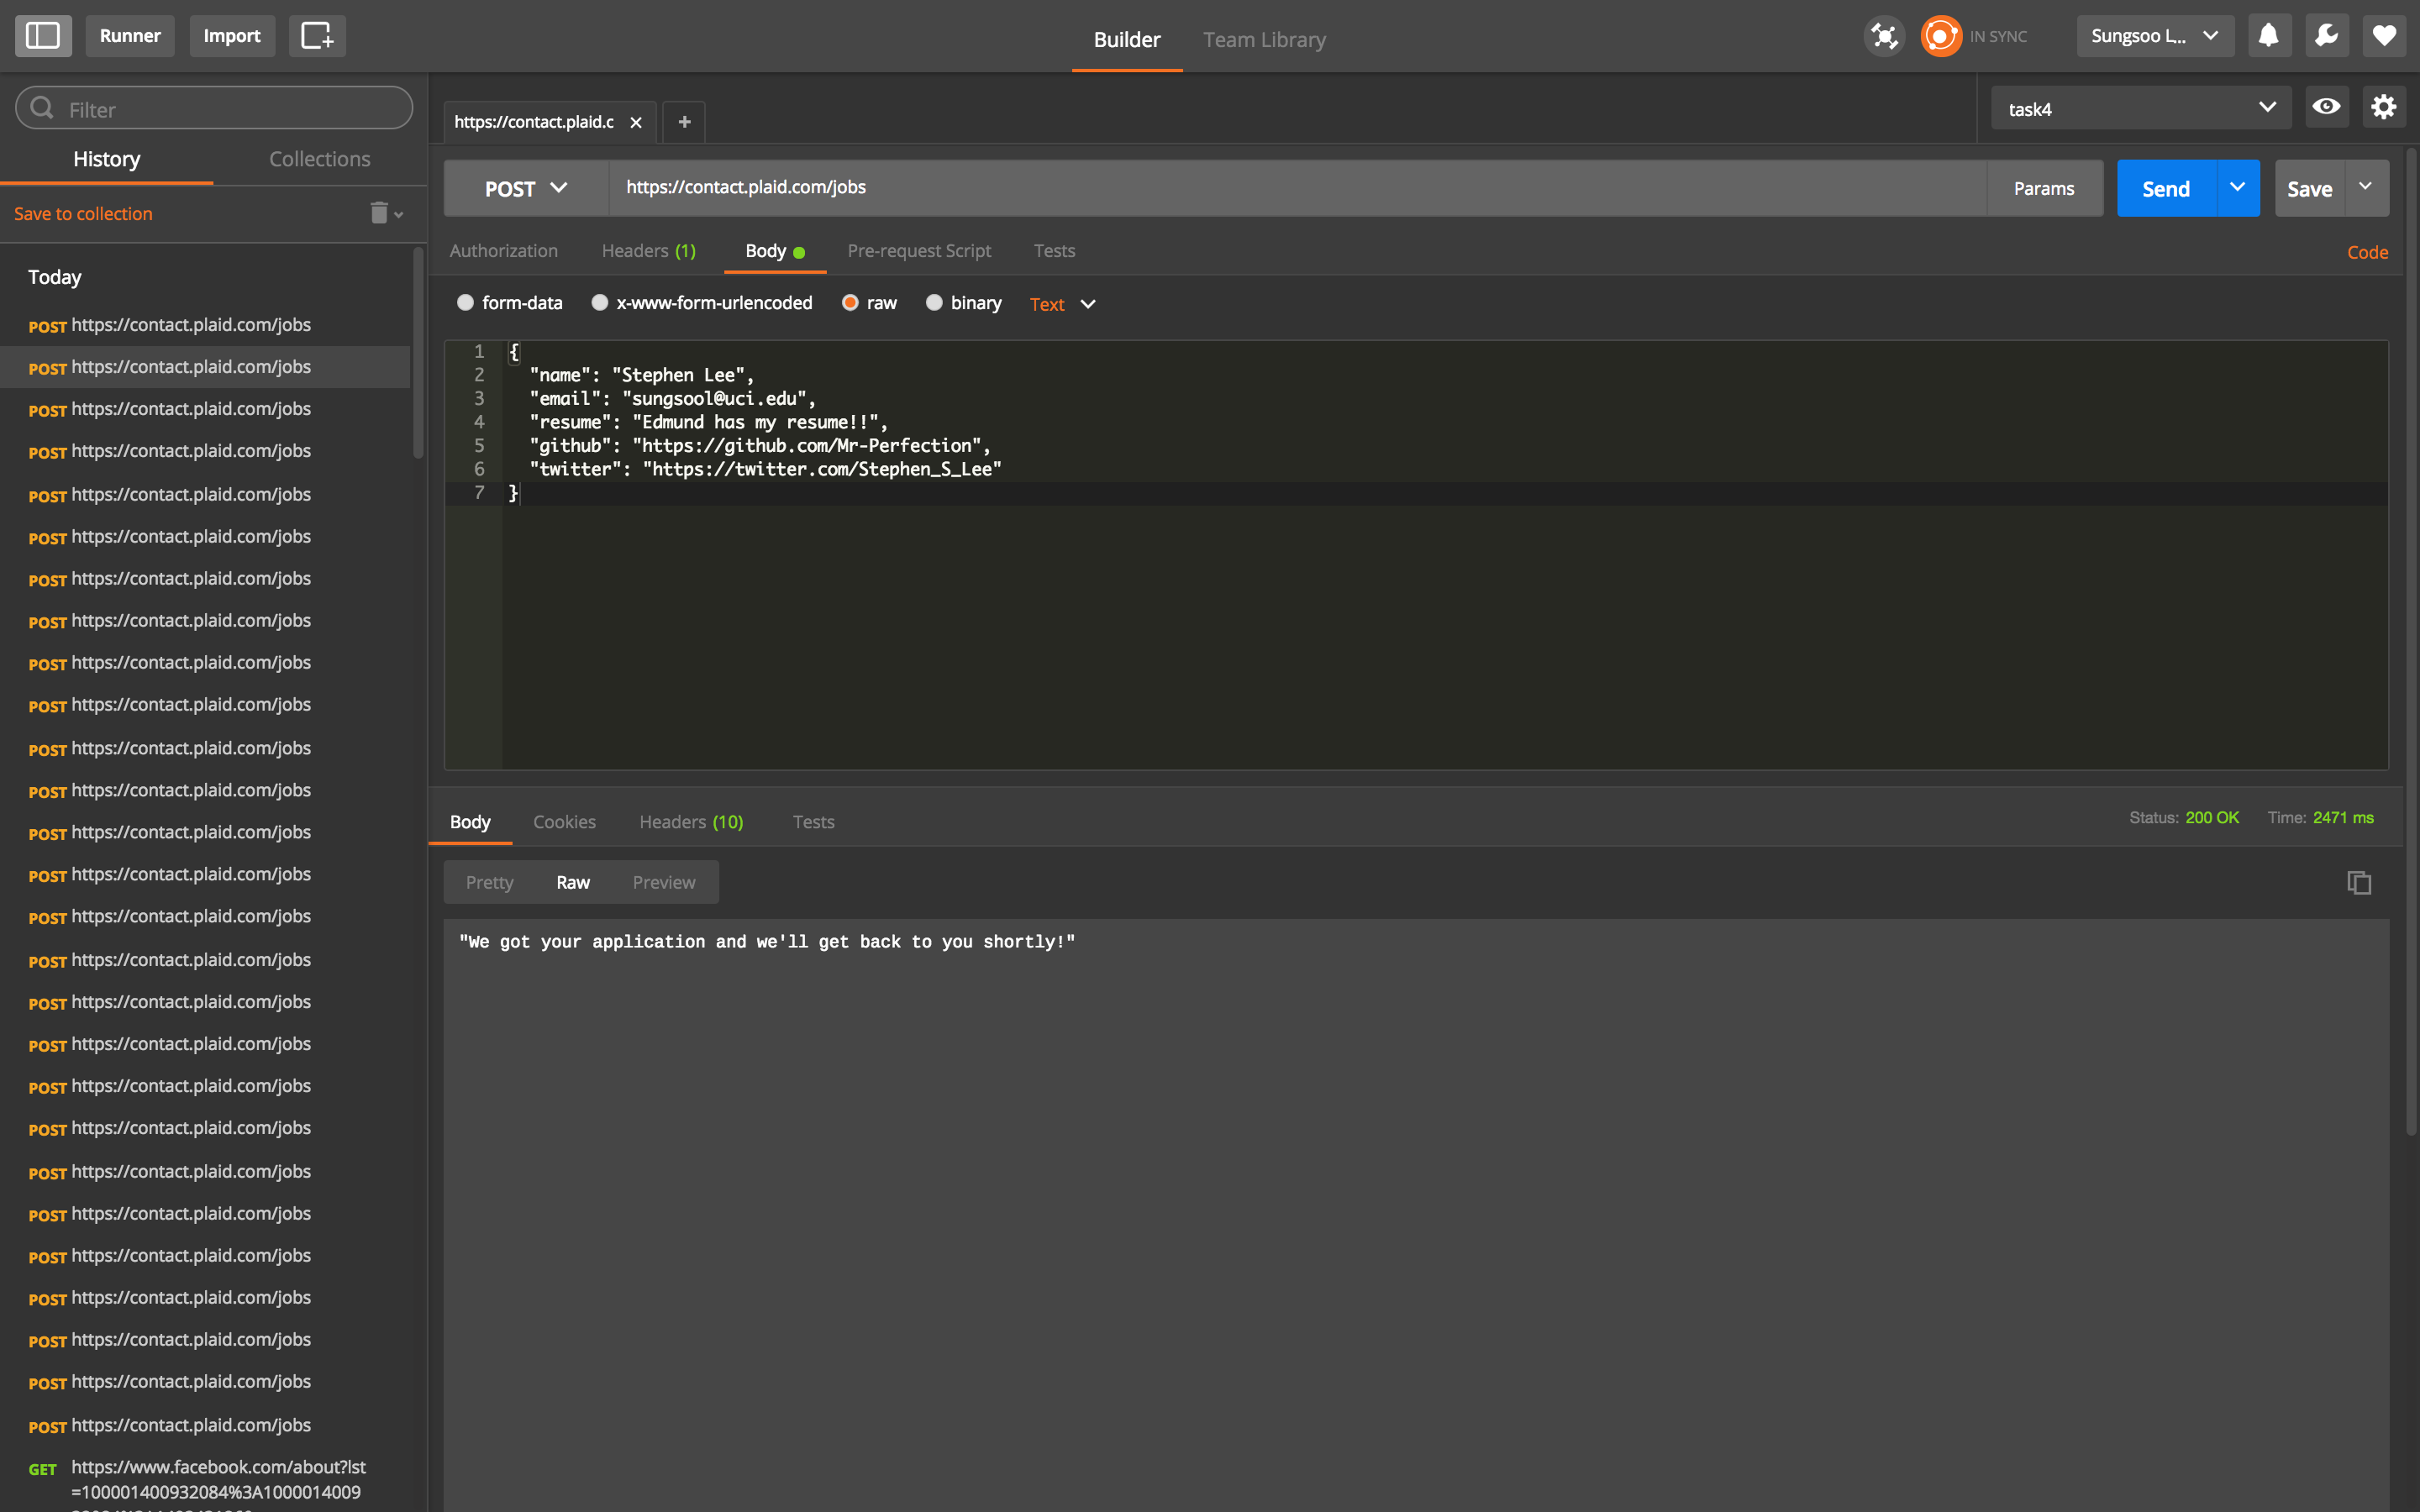Open settings via the wrench icon

2326,36
